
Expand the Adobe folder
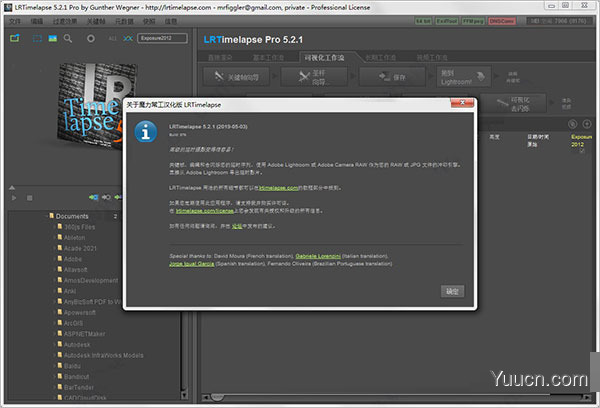pos(54,259)
